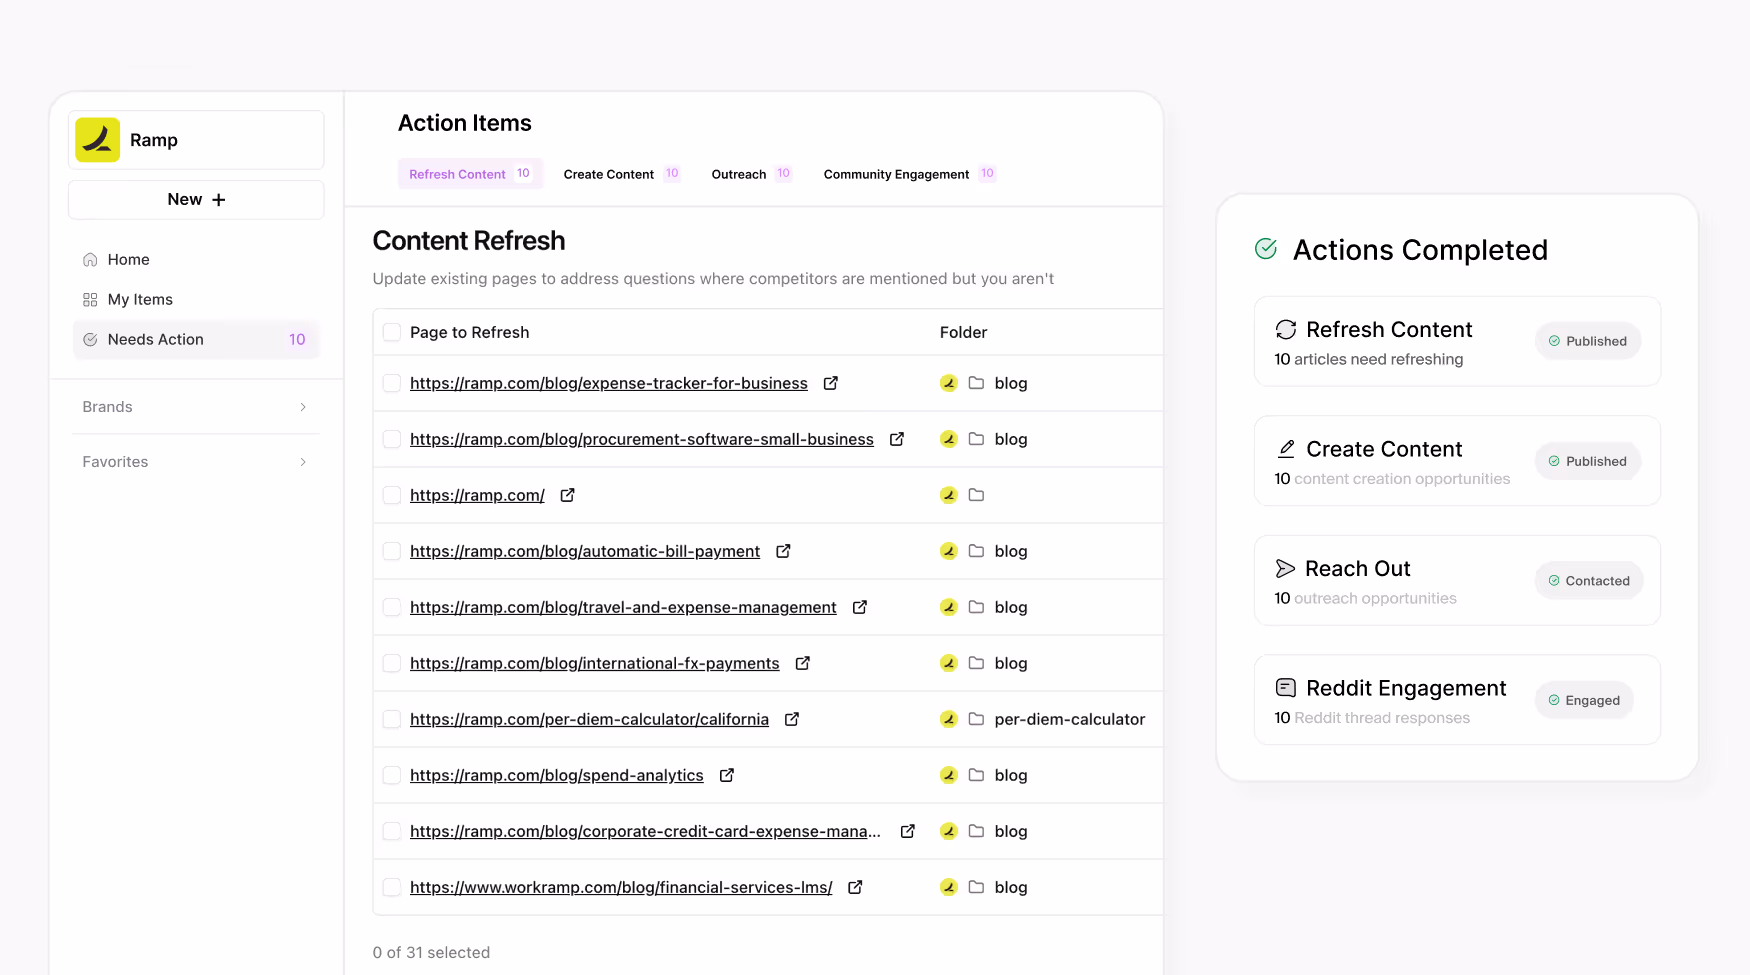Screen dimensions: 1750x975
Task: Open the expense-tracker-for-business URL link
Action: [x=609, y=383]
